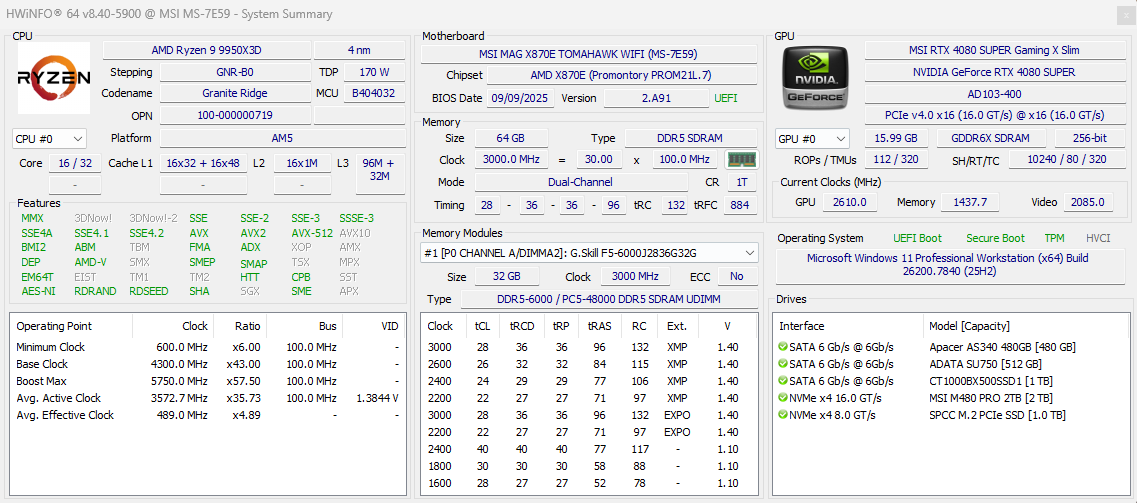Viewport: 1137px width, 503px height.
Task: Click the 100-000000719 OPN field
Action: 235,115
